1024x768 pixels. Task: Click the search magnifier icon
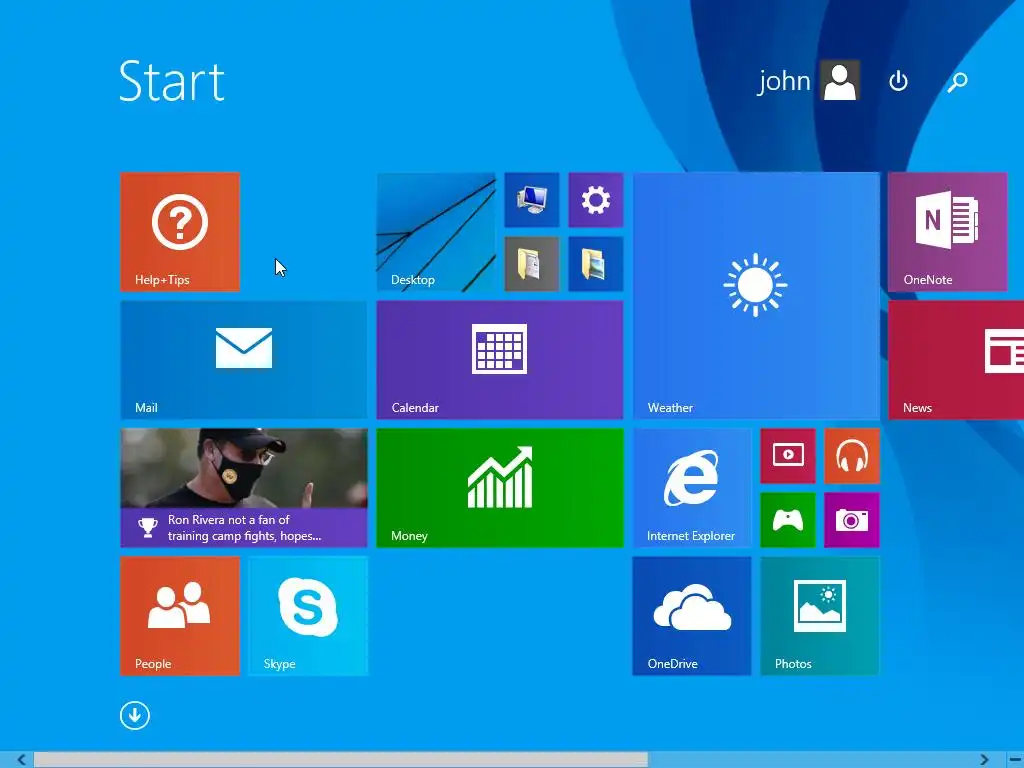(x=957, y=82)
